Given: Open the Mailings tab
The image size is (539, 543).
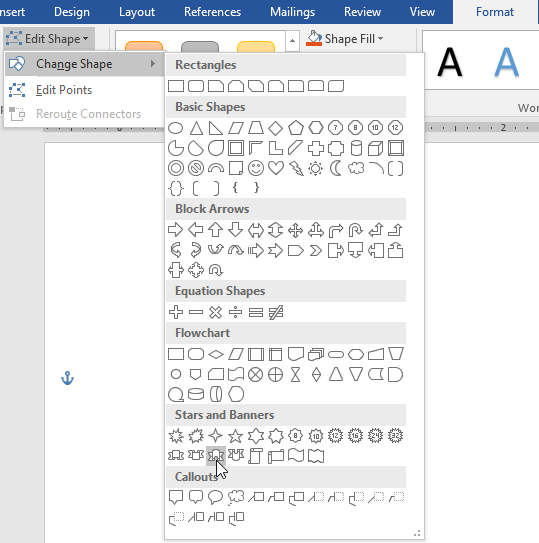Looking at the screenshot, I should [292, 12].
